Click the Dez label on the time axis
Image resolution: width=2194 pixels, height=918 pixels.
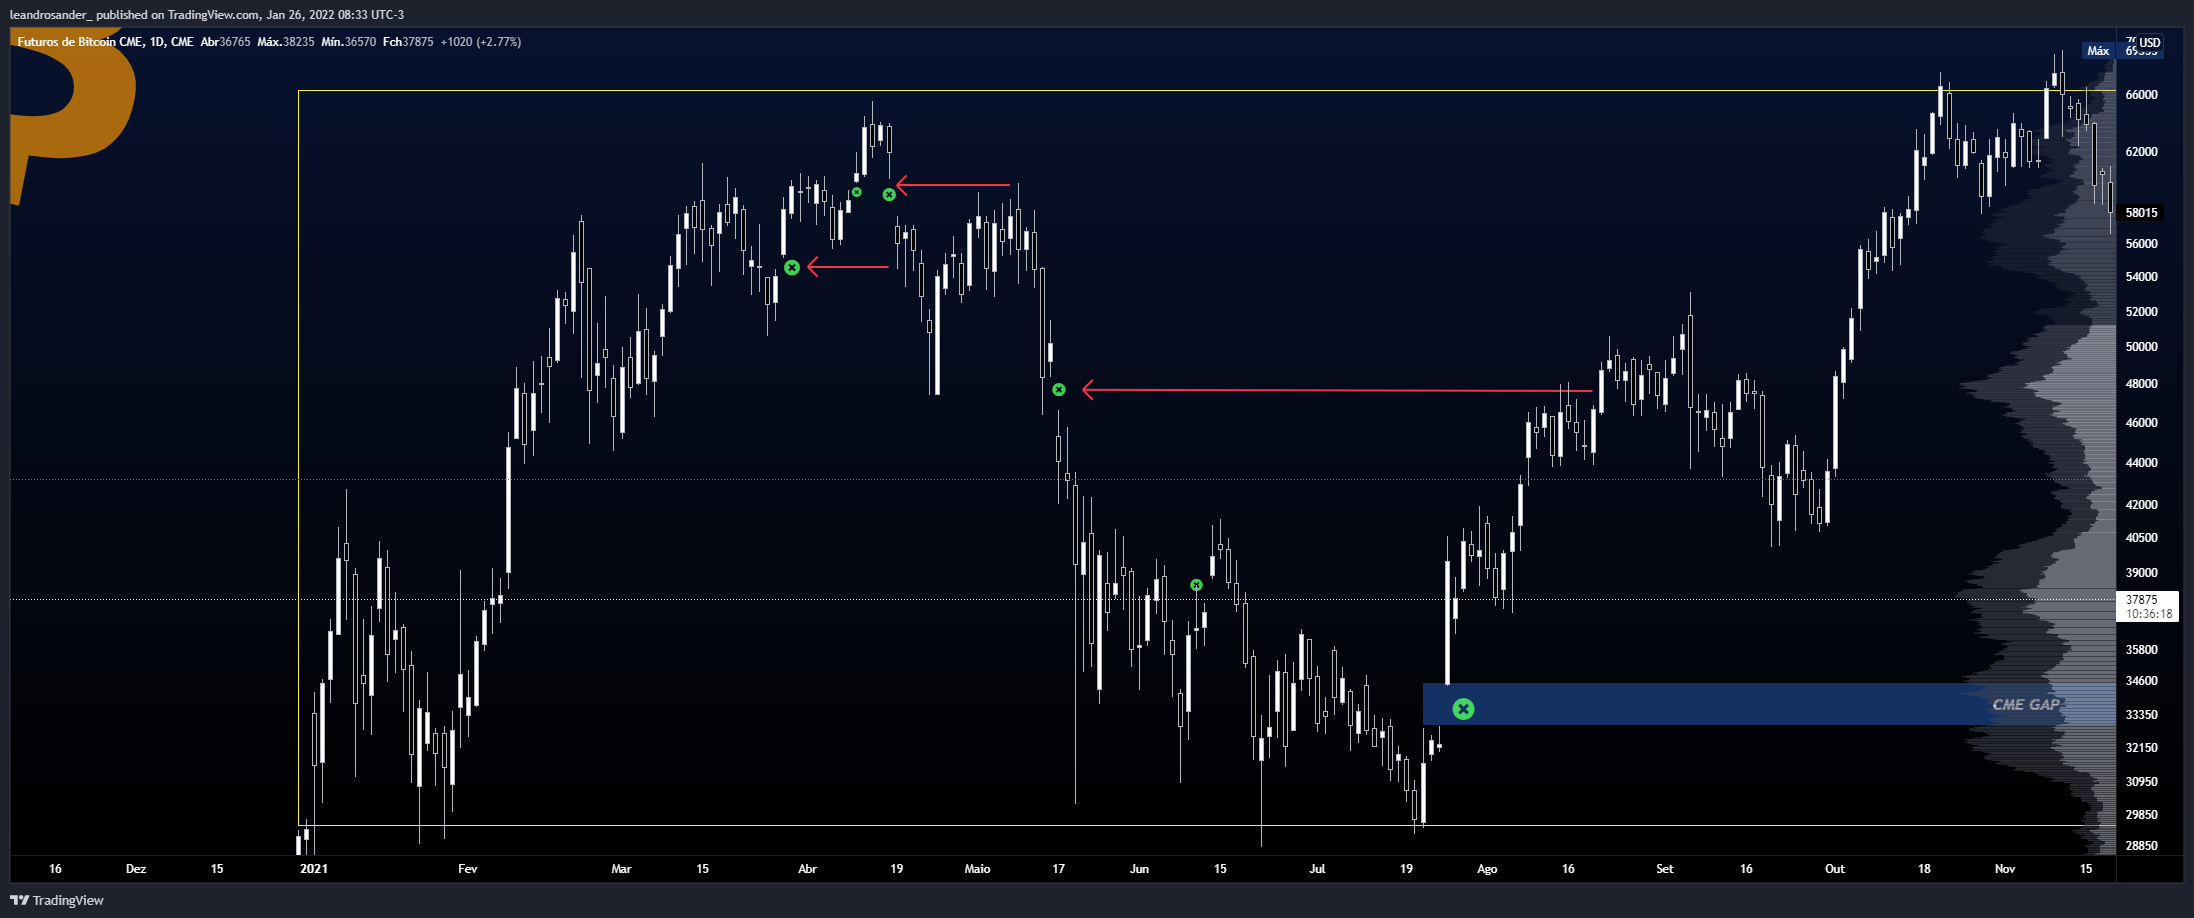(x=136, y=869)
